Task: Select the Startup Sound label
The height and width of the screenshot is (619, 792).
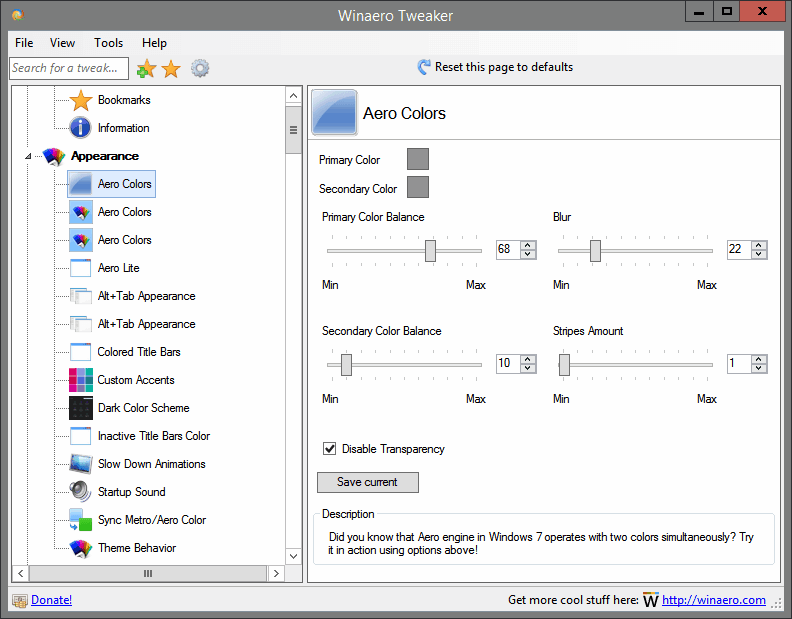Action: click(131, 492)
